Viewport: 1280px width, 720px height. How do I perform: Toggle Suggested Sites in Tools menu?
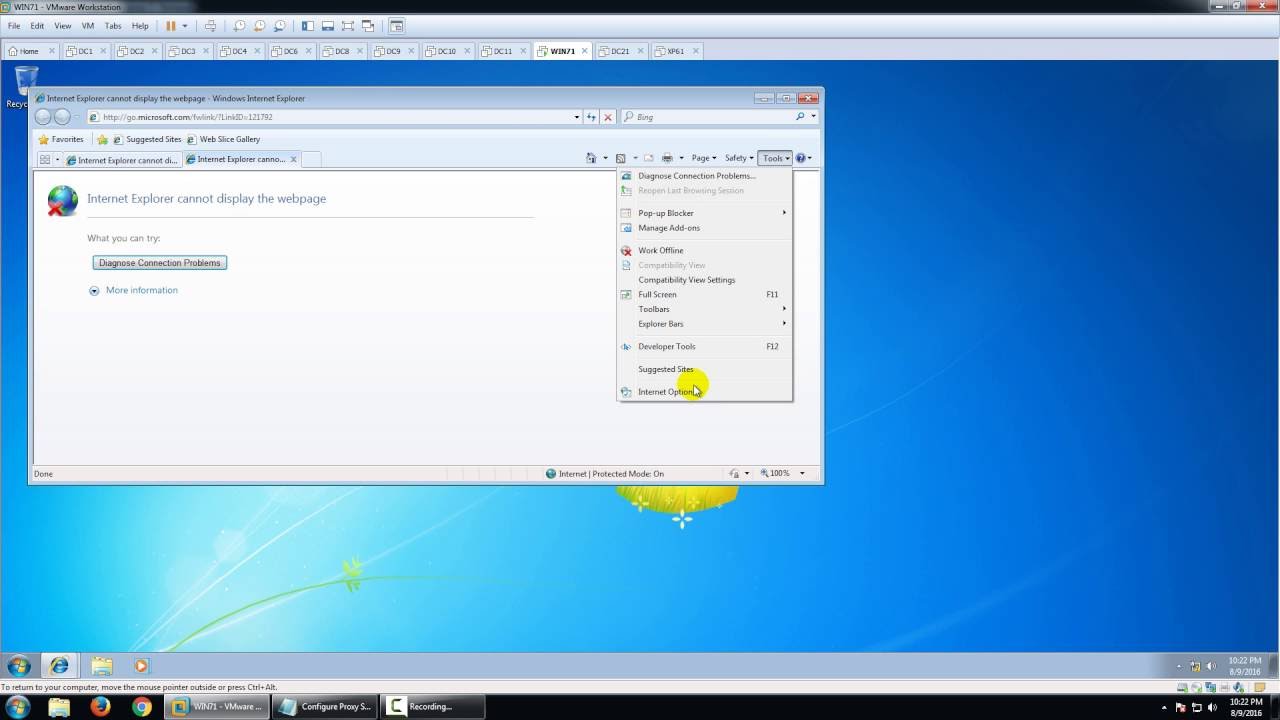(704, 370)
